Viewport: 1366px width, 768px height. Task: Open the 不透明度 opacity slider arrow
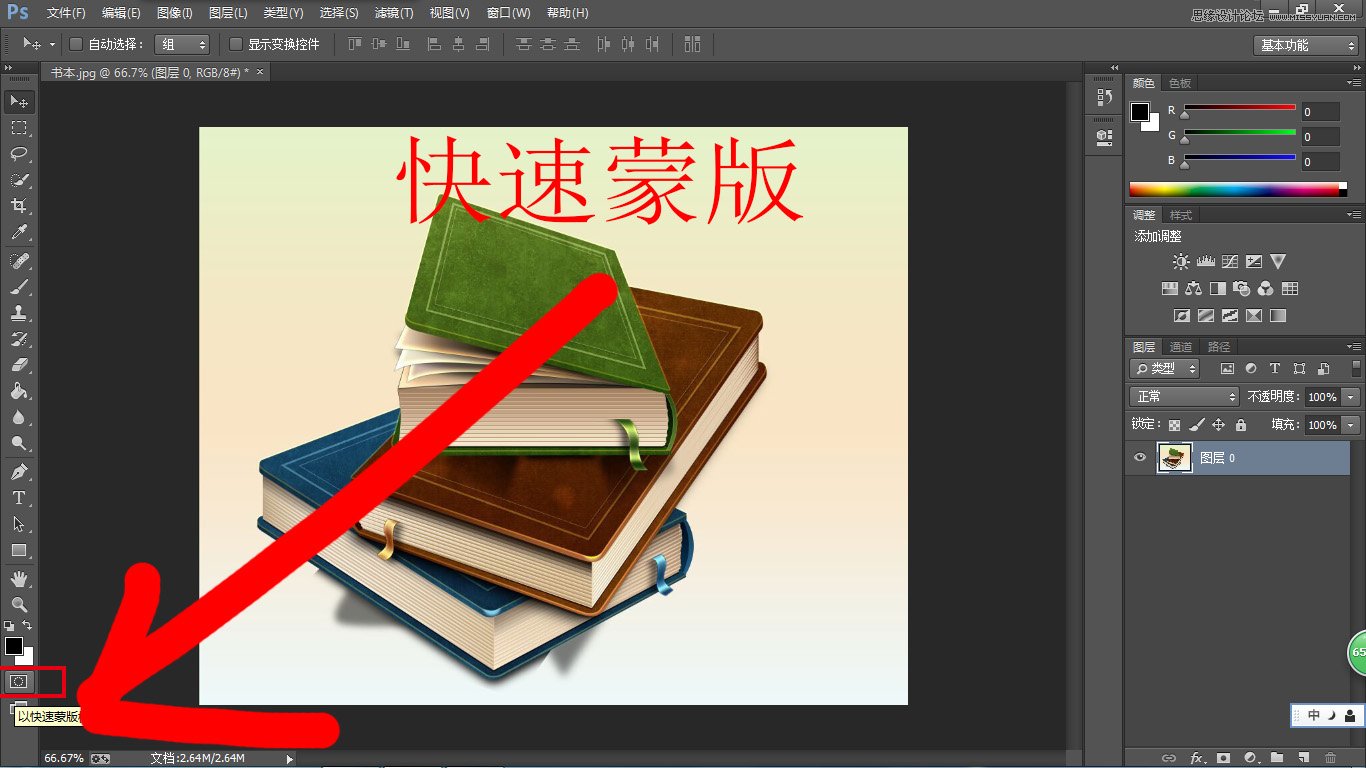[x=1352, y=397]
